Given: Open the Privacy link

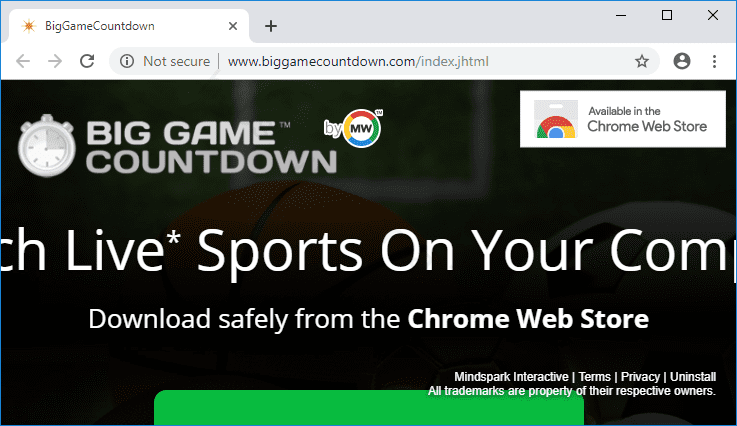Looking at the screenshot, I should pos(641,377).
